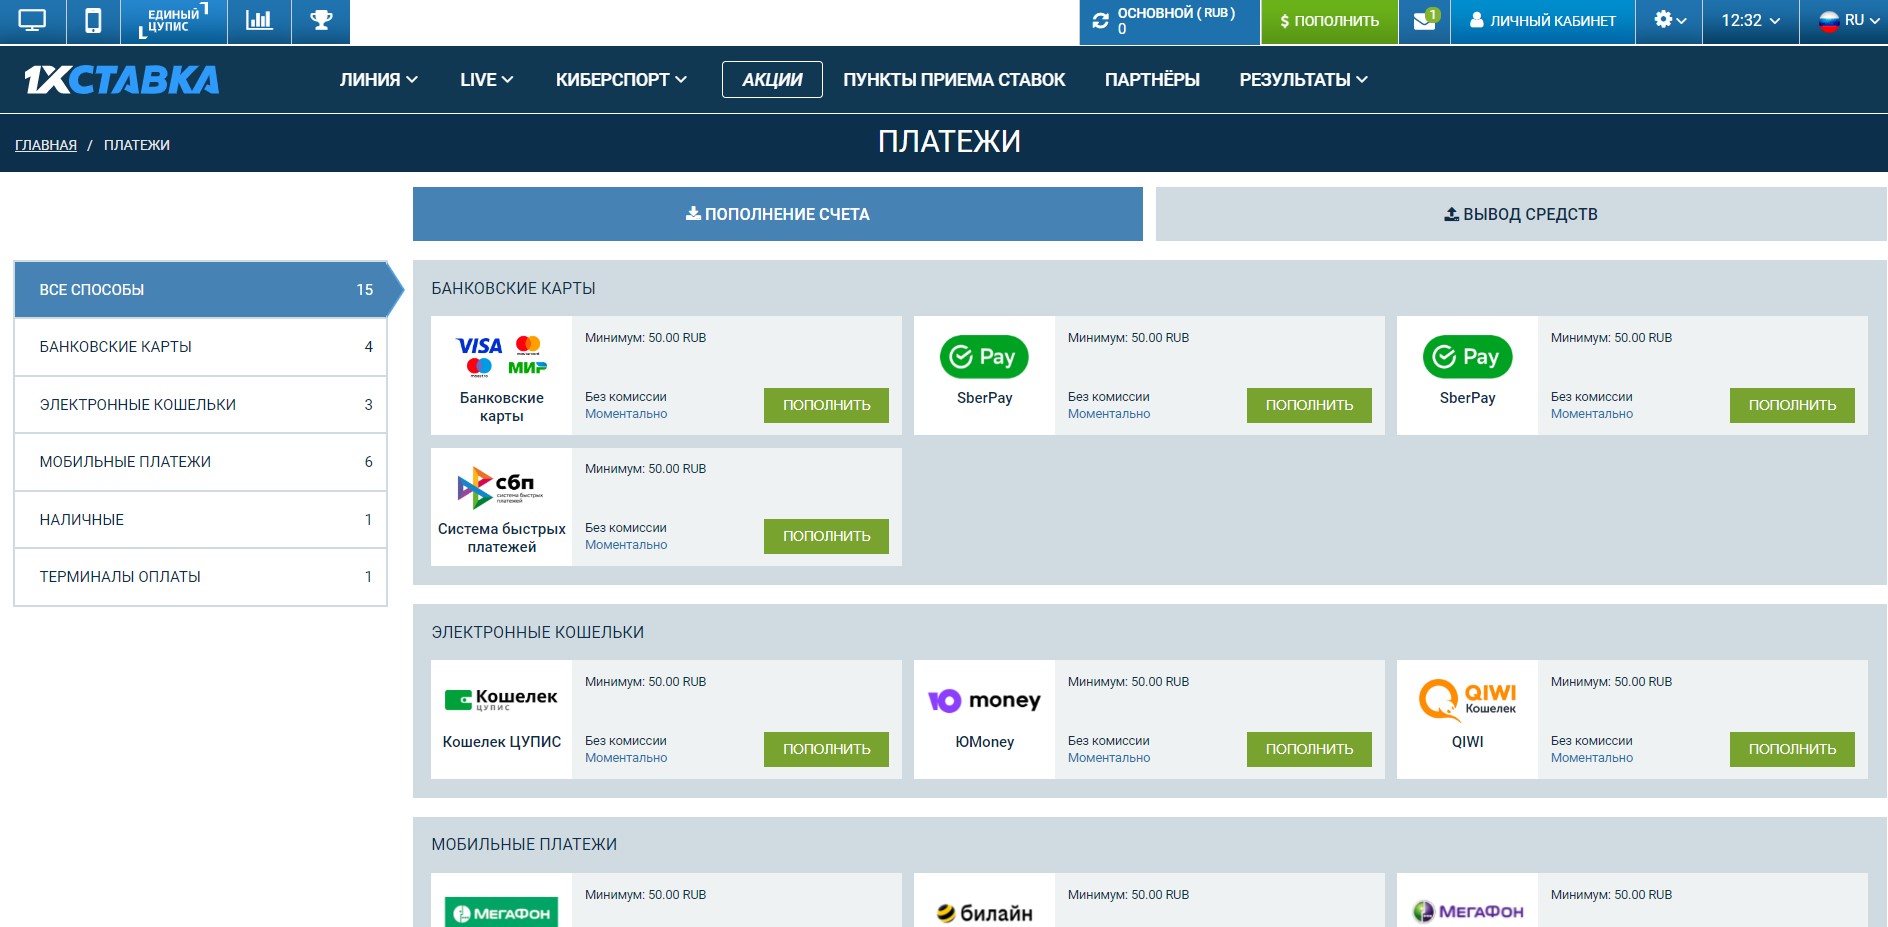Open statistics bar chart icon

[x=259, y=20]
